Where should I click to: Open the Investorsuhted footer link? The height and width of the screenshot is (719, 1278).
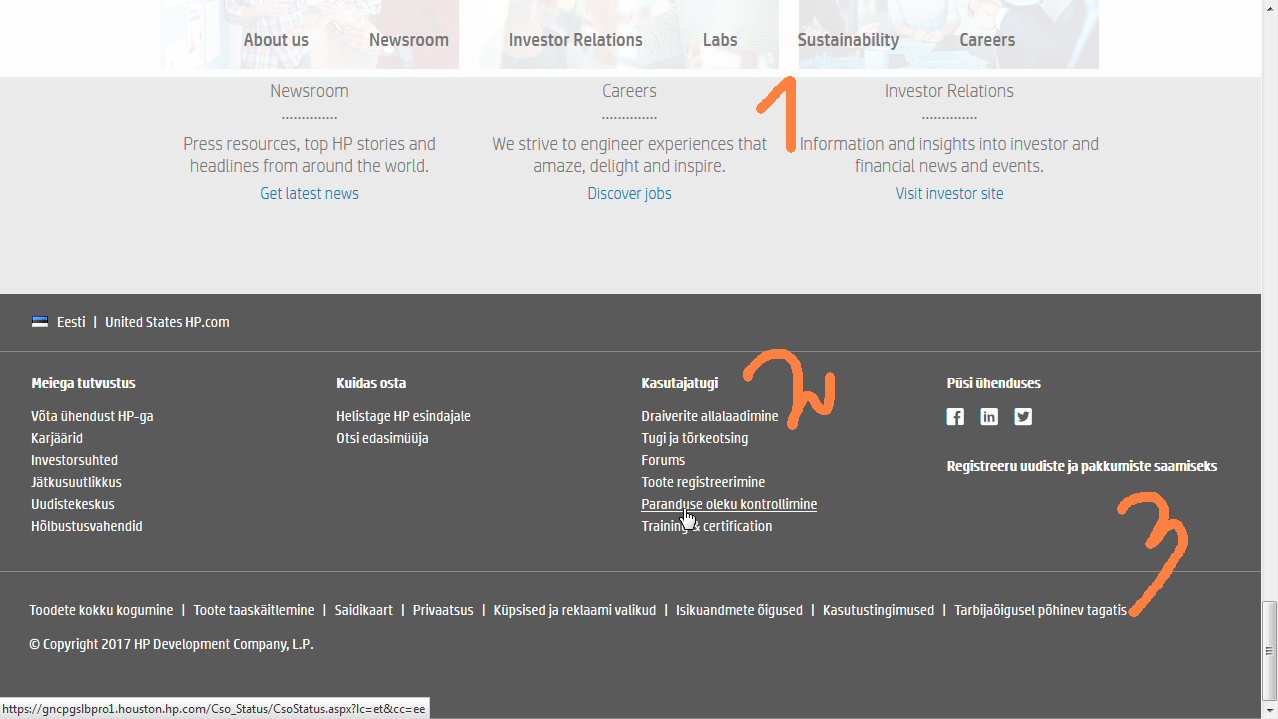pos(74,460)
